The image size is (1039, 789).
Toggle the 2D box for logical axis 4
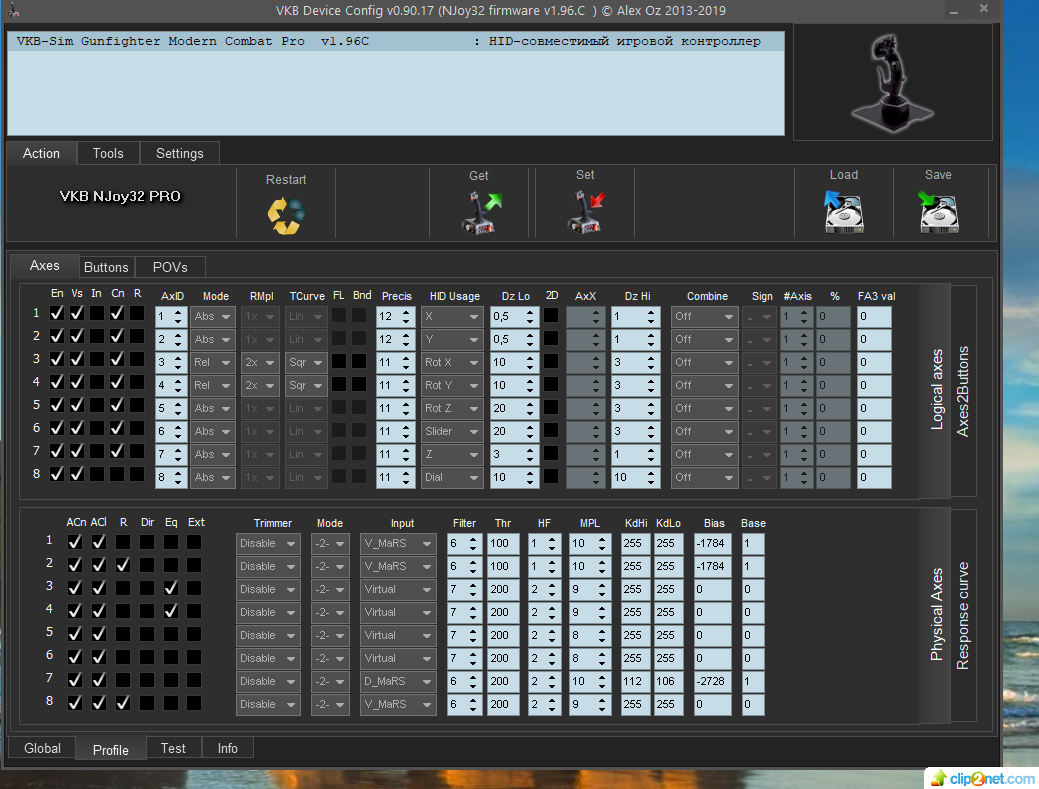pos(551,384)
